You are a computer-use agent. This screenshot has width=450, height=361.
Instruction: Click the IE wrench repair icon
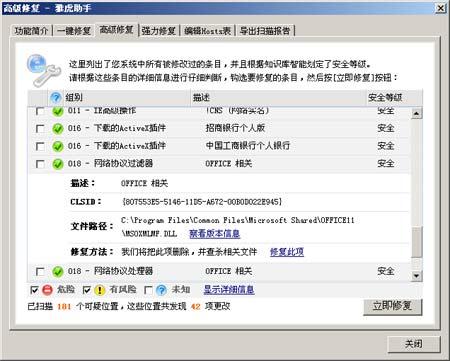tap(44, 70)
